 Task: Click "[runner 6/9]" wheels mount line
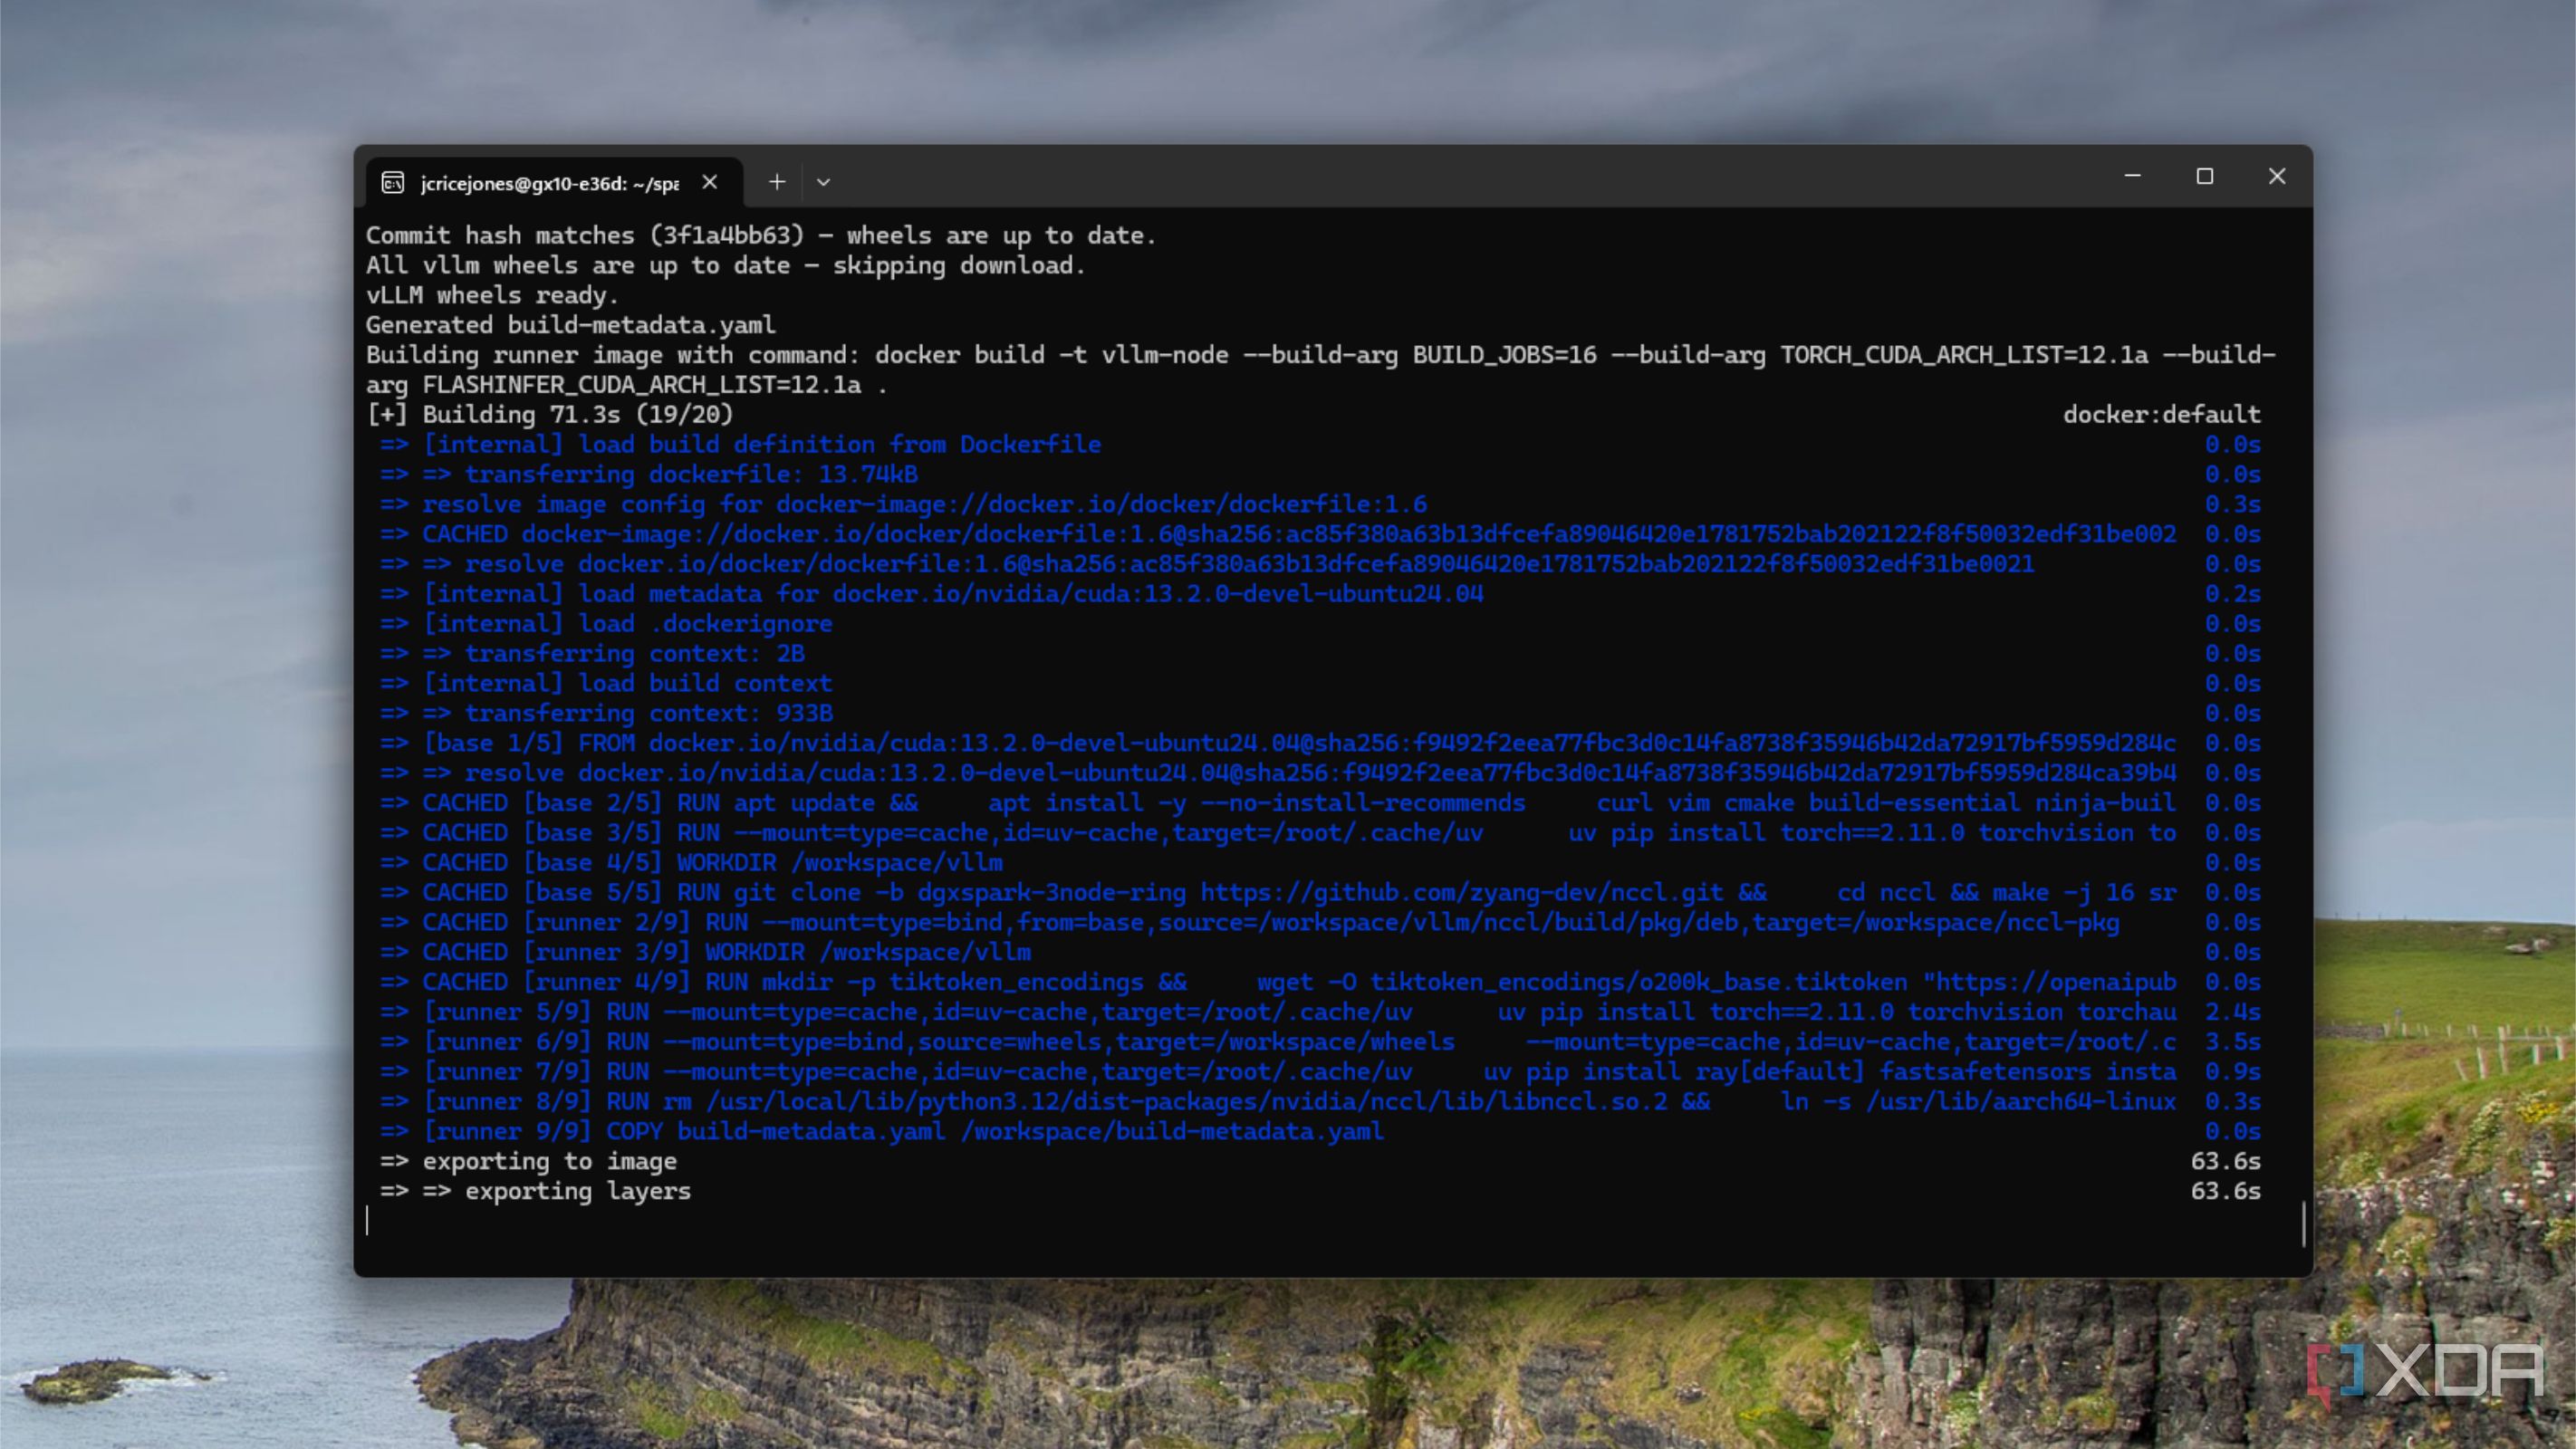coord(1278,1042)
